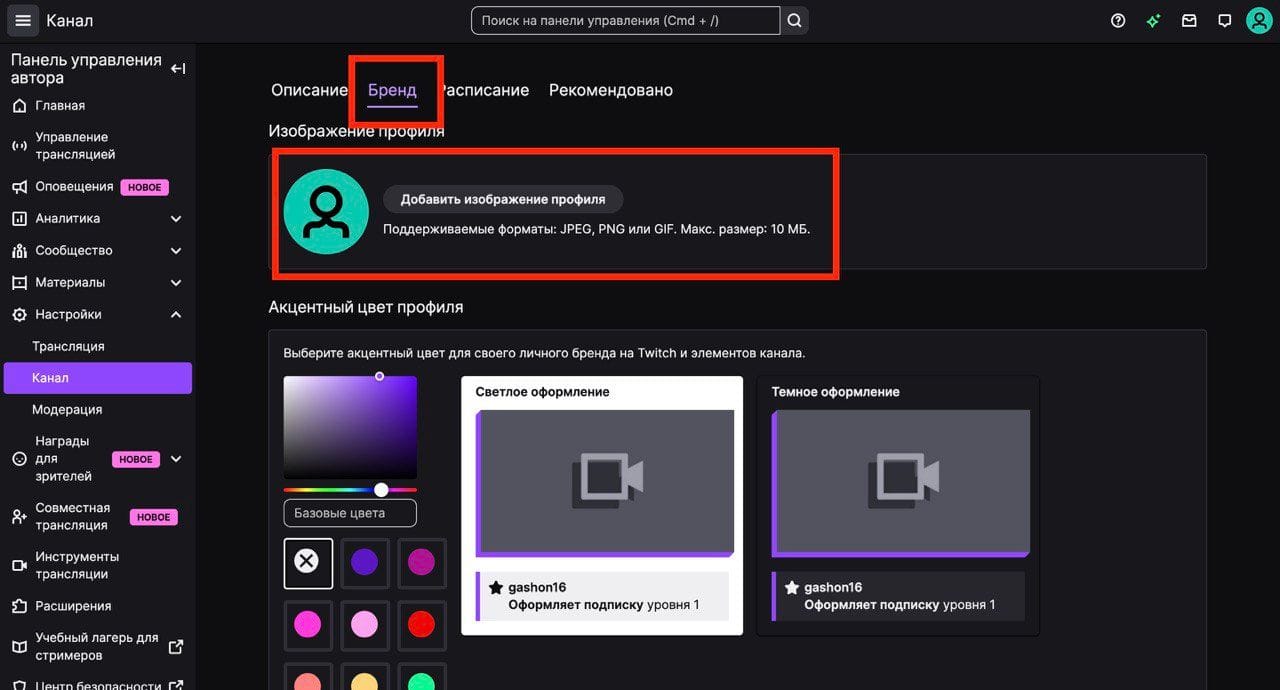
Task: Collapse the creator dashboard sidebar
Action: pyautogui.click(x=178, y=69)
